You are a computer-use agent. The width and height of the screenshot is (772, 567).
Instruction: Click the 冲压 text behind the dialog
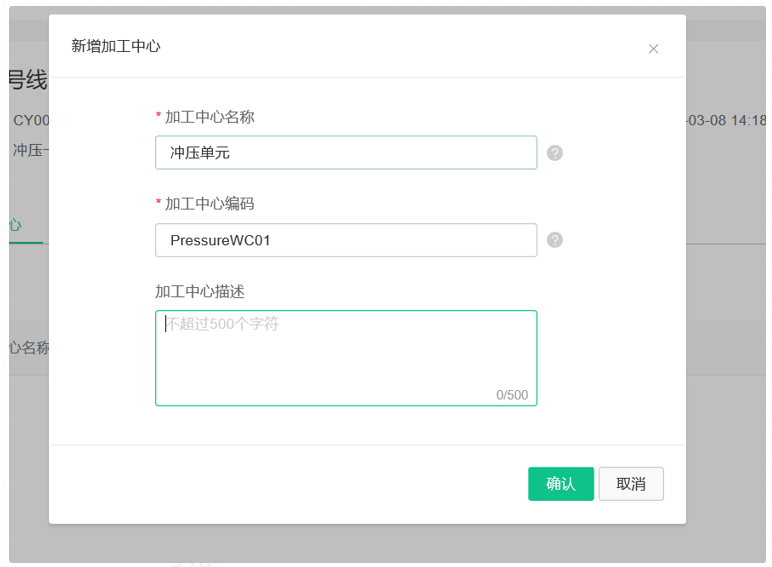(x=28, y=150)
